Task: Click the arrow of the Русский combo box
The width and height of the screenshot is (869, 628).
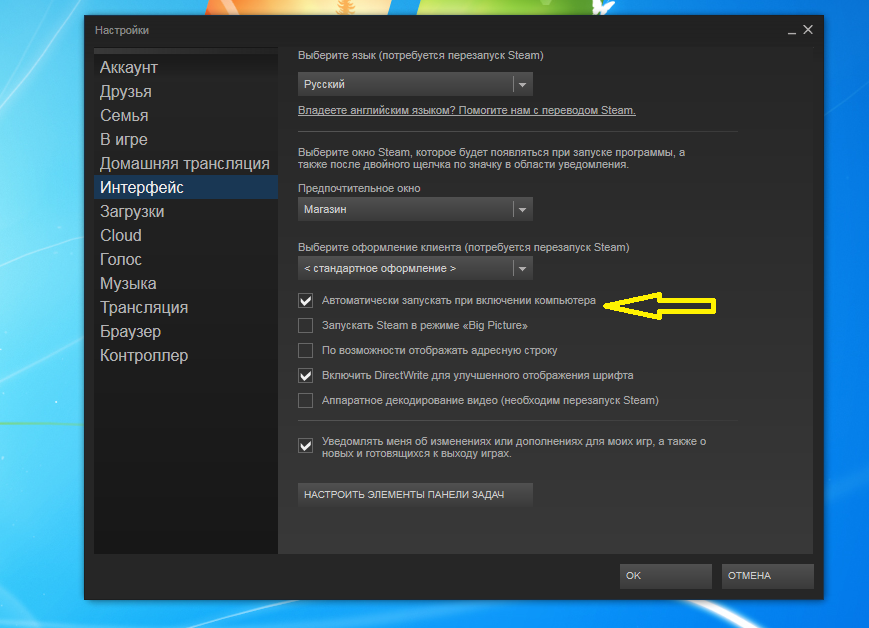Action: pyautogui.click(x=523, y=85)
